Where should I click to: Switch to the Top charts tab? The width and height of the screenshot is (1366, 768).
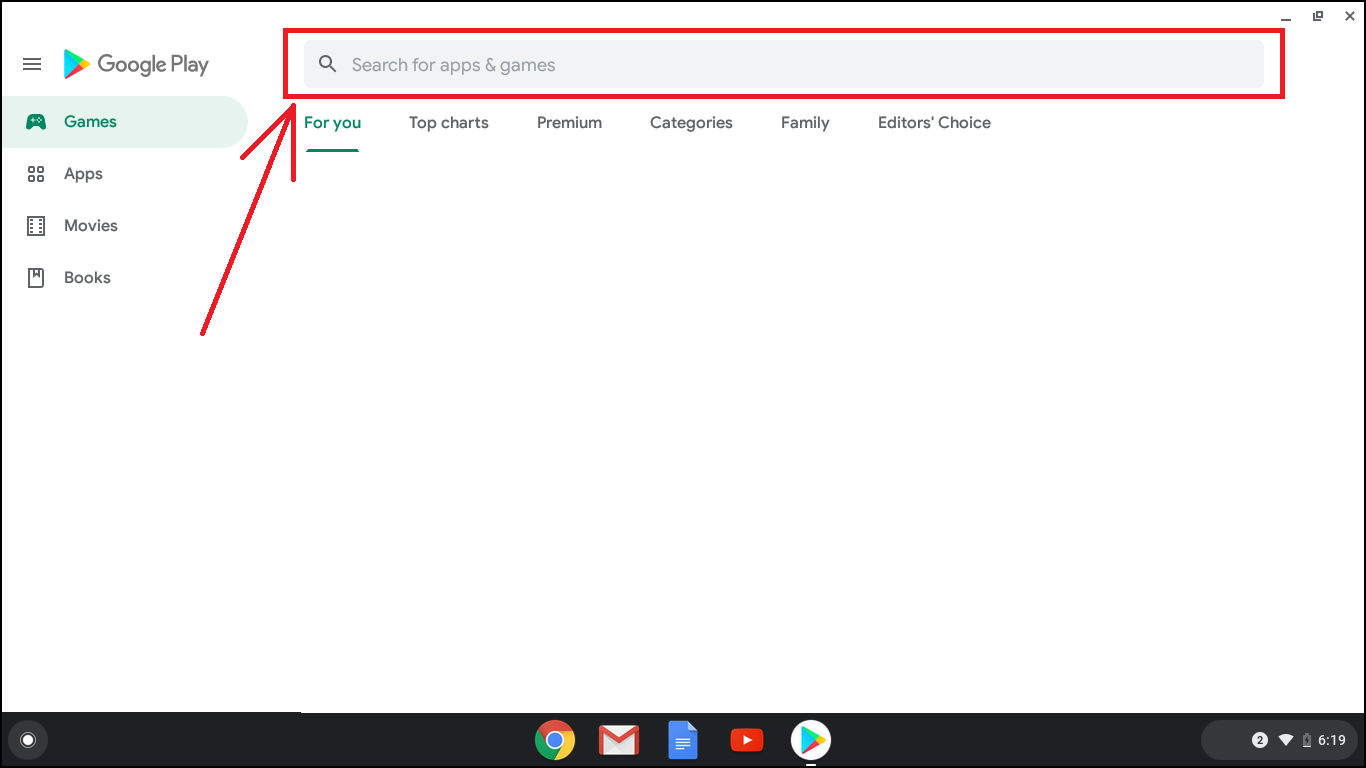pyautogui.click(x=448, y=123)
